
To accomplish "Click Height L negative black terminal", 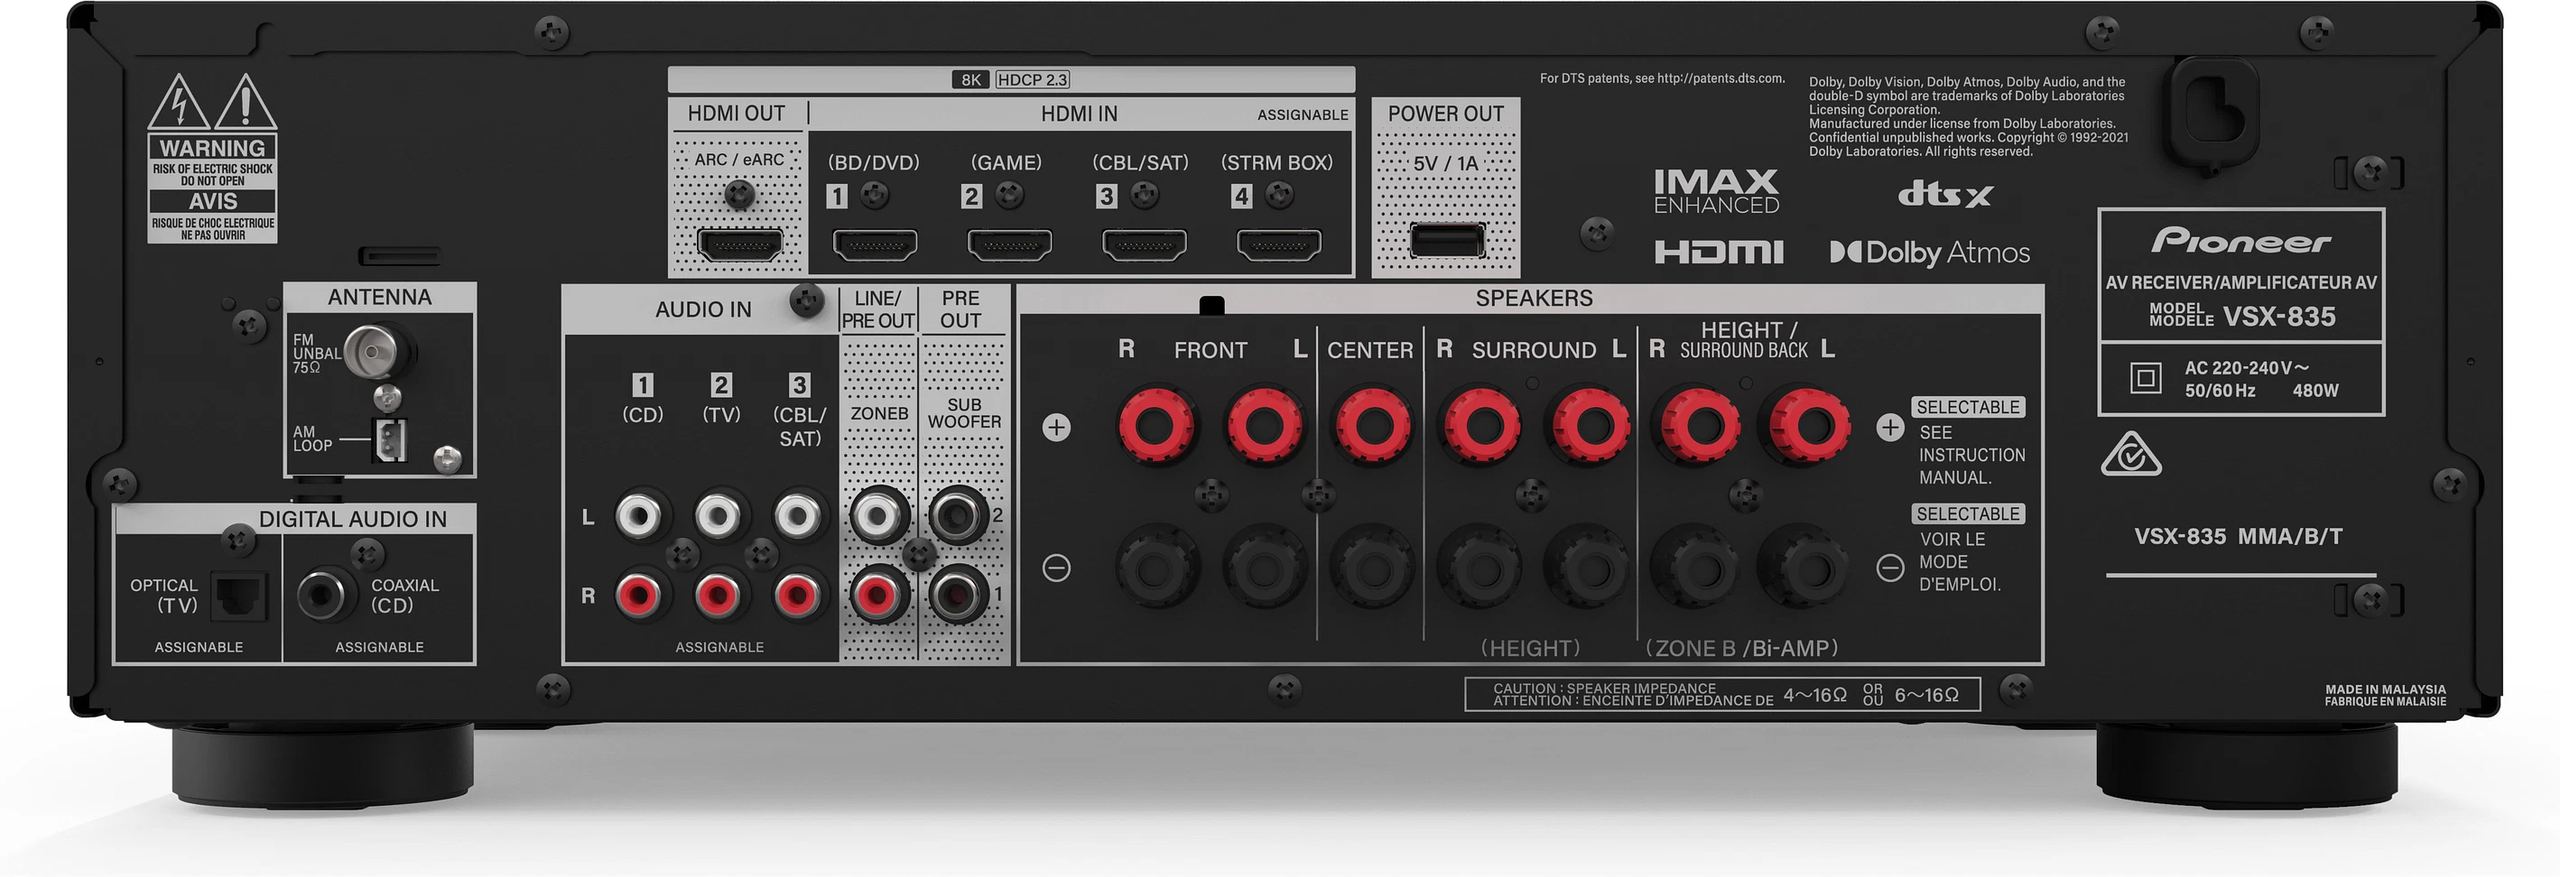I will [x=1807, y=568].
